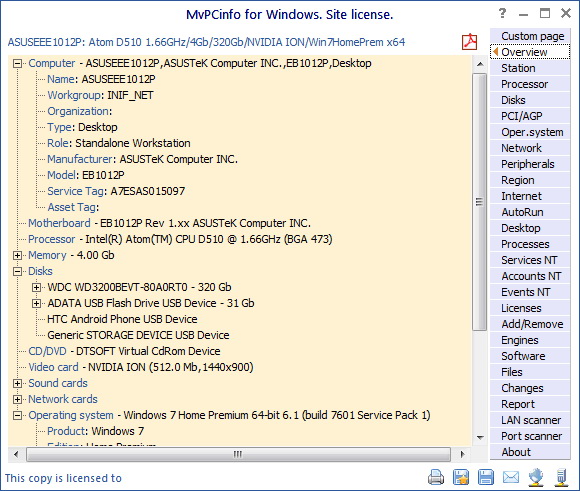Click the Product: Windows 7 row
The width and height of the screenshot is (580, 491).
tap(95, 431)
